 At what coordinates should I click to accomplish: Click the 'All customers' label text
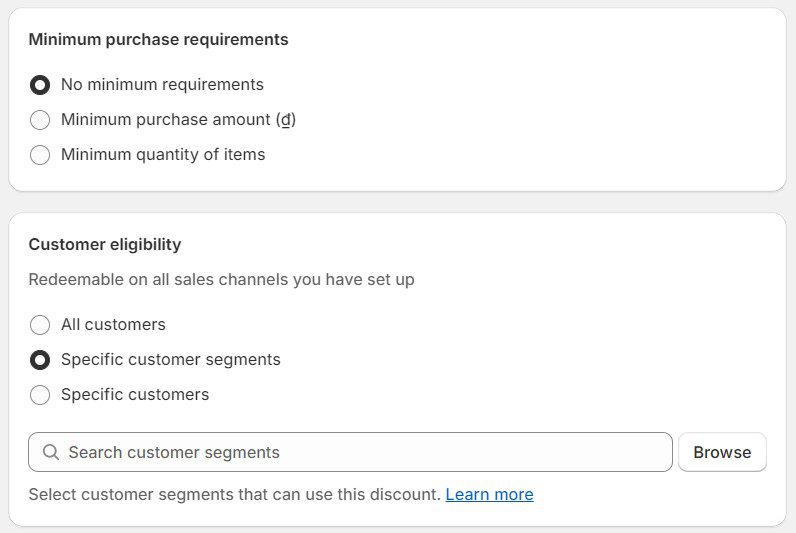click(113, 325)
